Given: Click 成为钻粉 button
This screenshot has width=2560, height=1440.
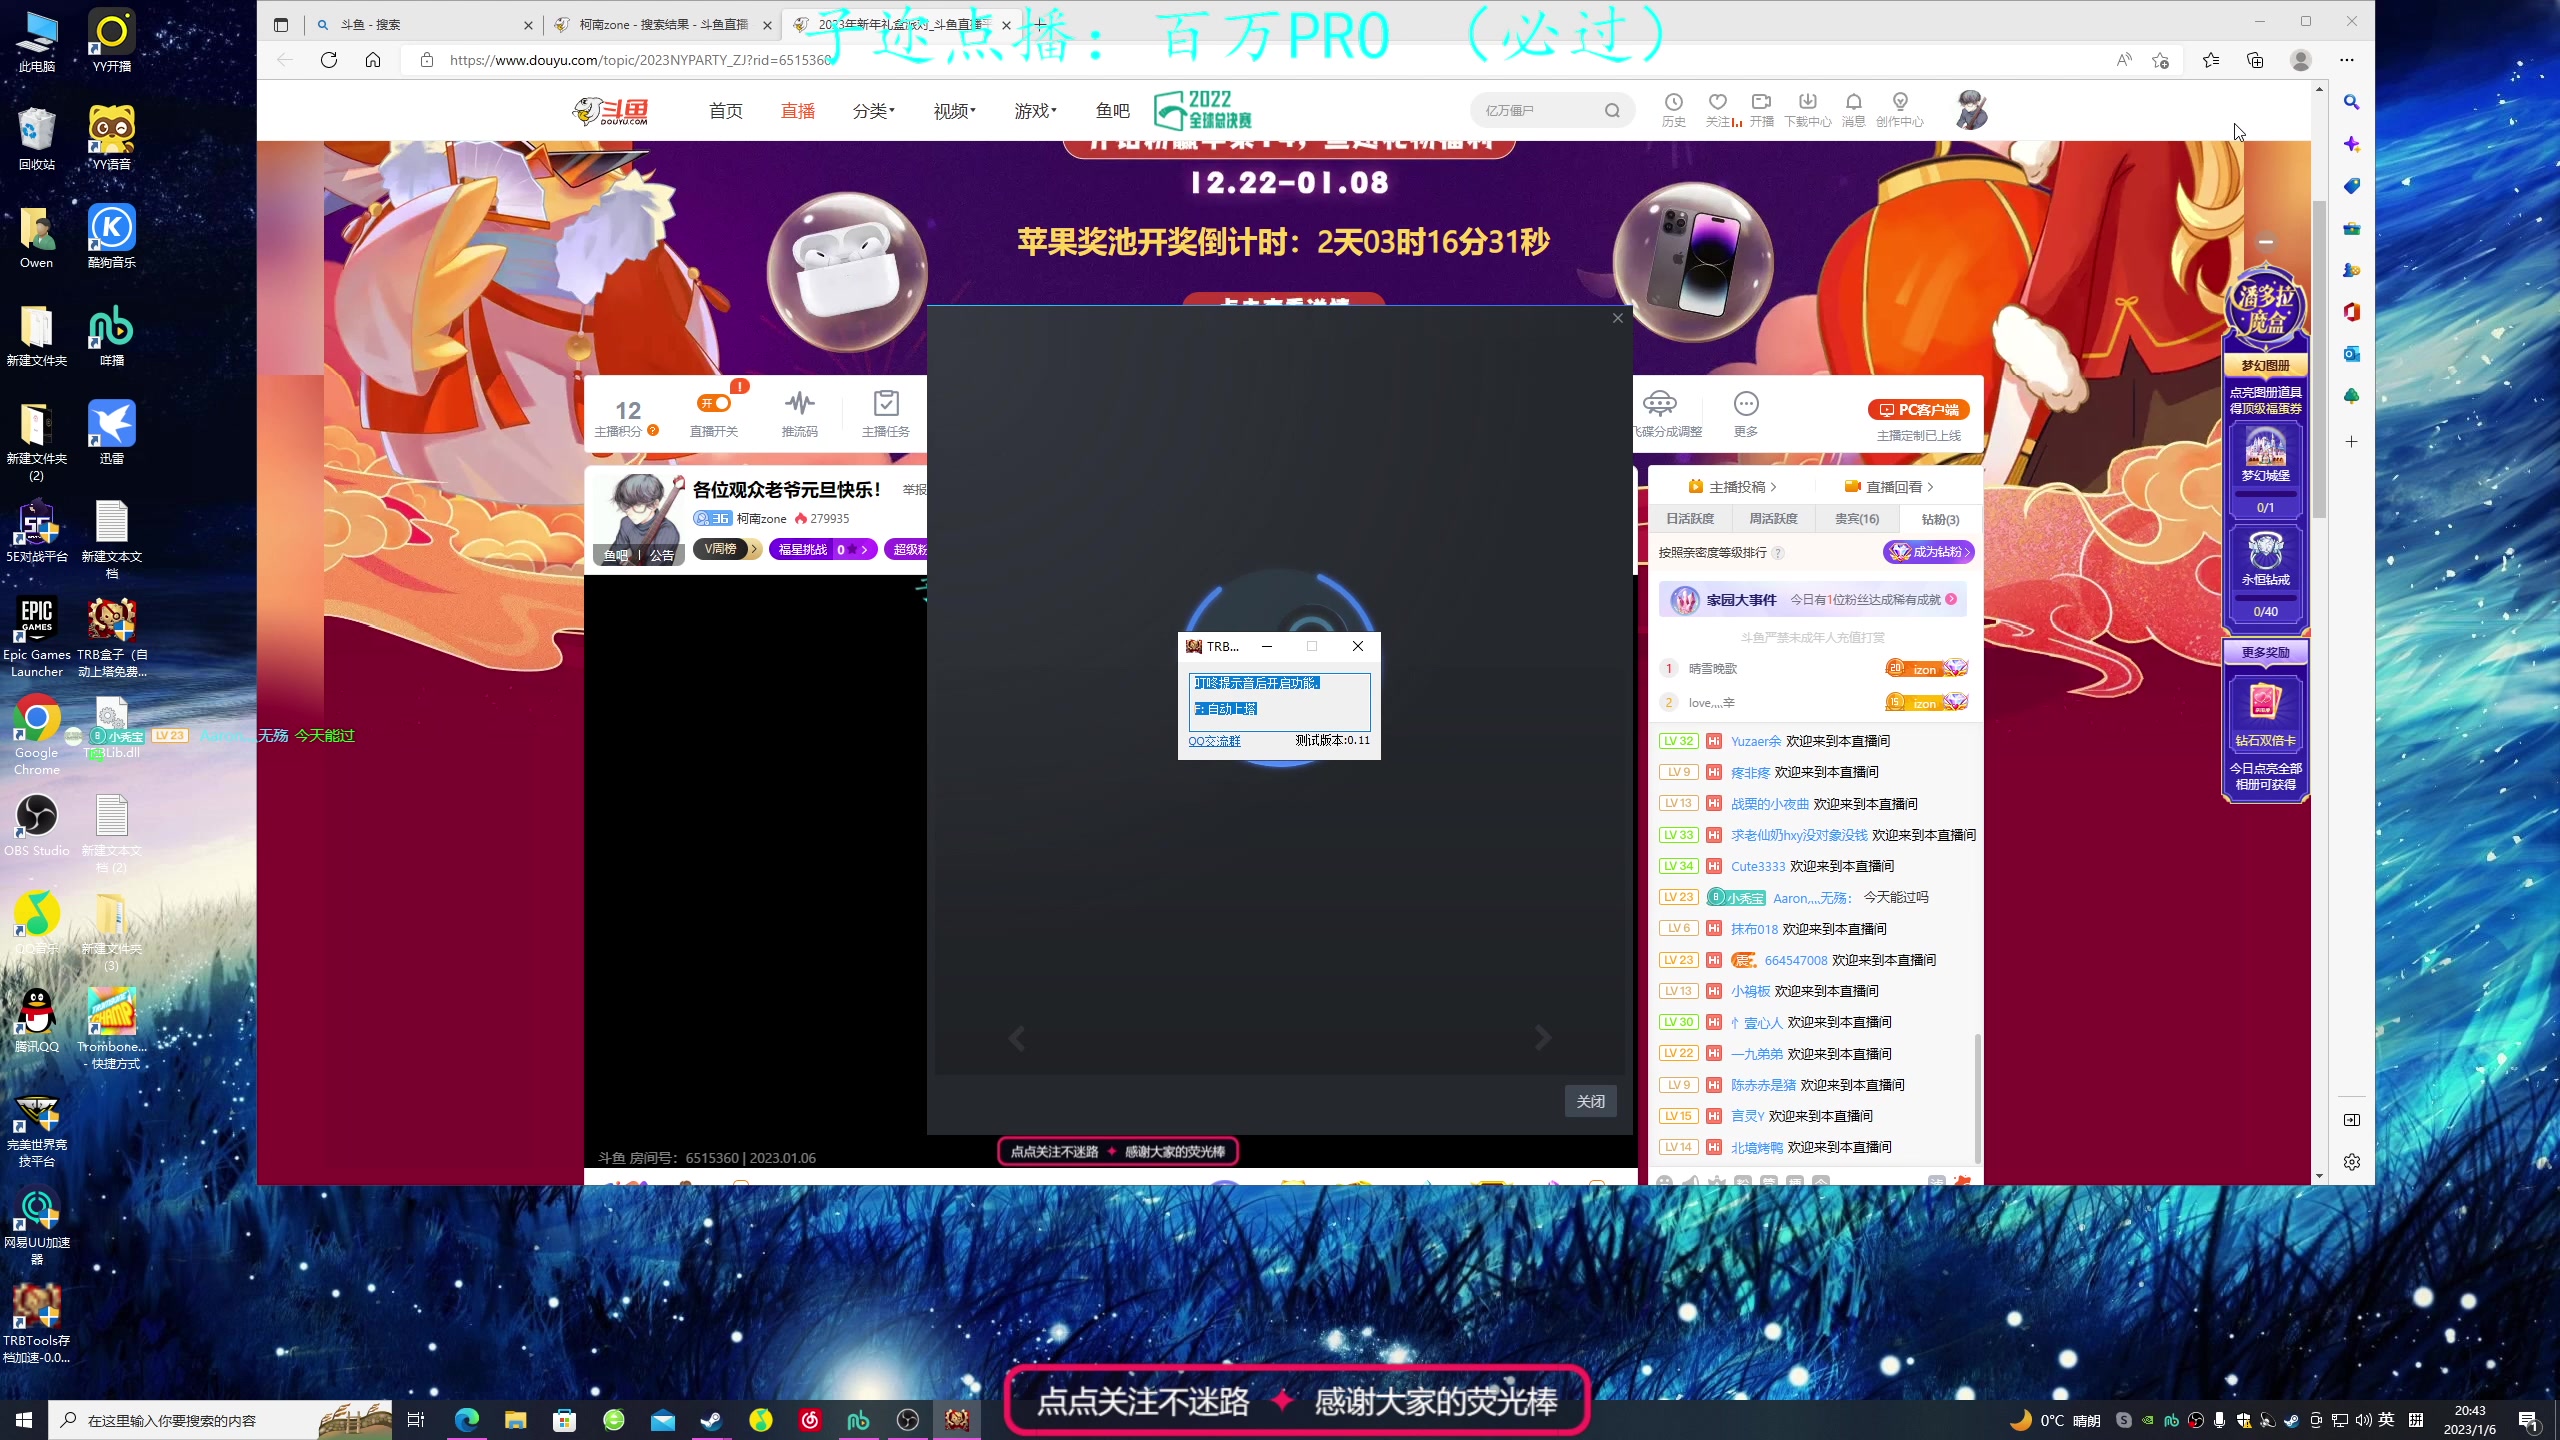Looking at the screenshot, I should [x=1928, y=552].
